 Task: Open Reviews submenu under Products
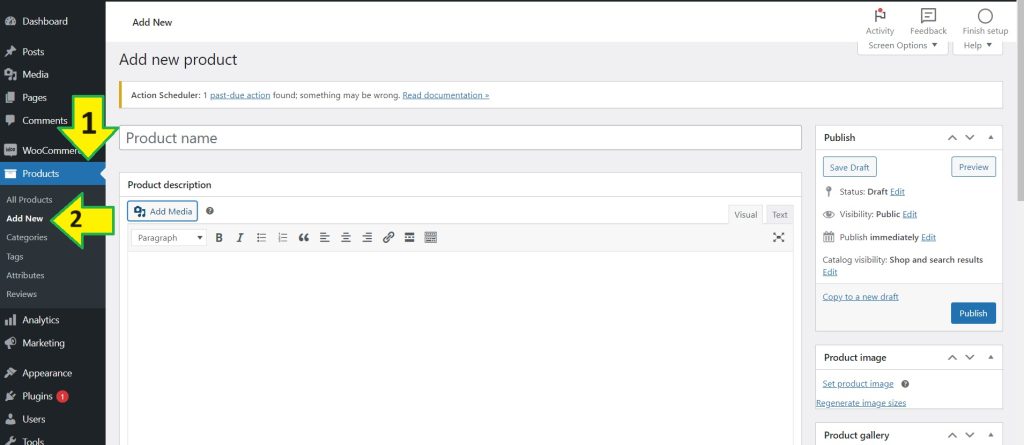(x=22, y=294)
